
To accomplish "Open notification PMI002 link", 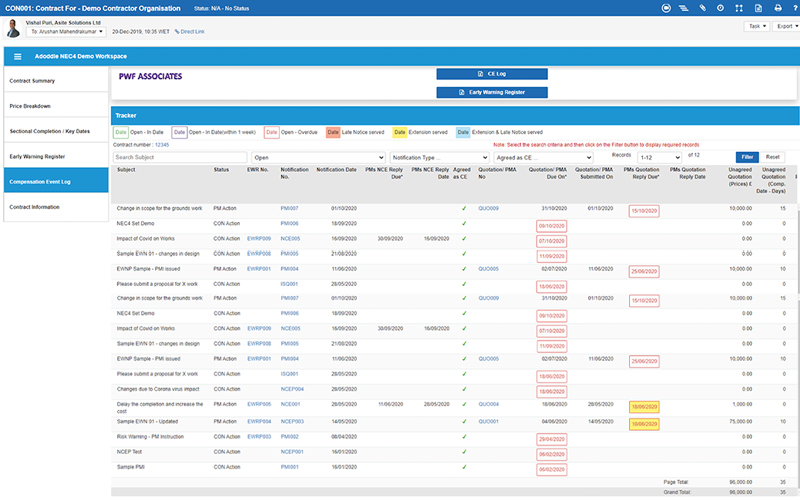I will coord(289,437).
